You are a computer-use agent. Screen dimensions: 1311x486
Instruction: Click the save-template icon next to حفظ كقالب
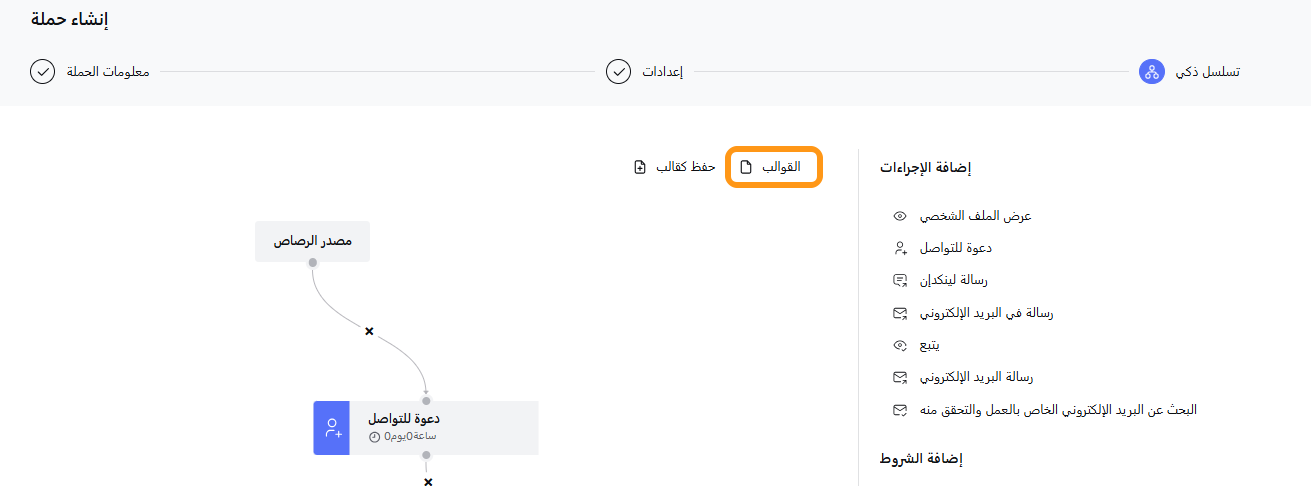click(640, 167)
